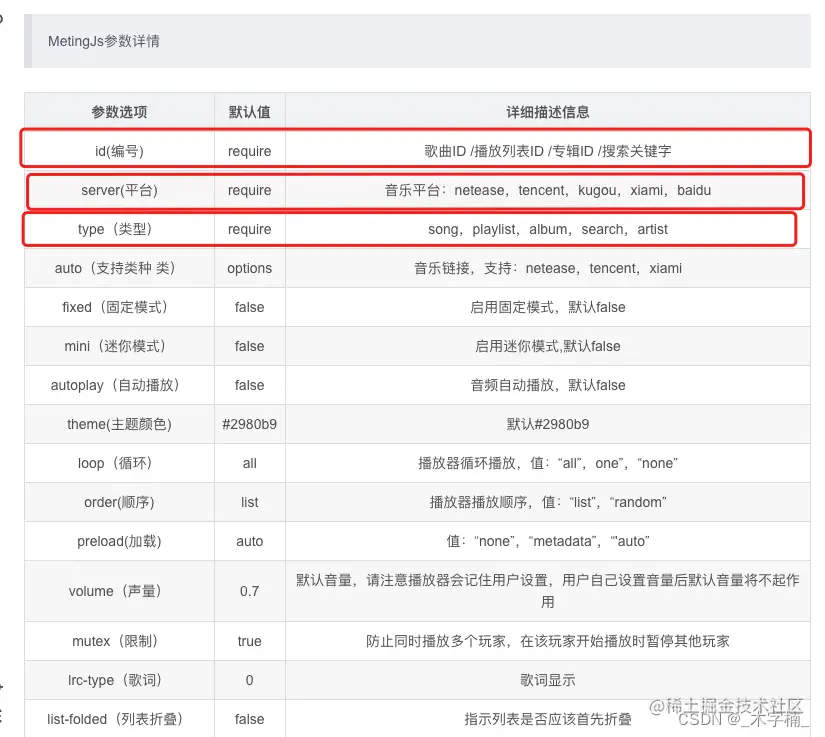Select the 'song, playlist, album, search, artist' text
The height and width of the screenshot is (737, 825).
[x=548, y=229]
